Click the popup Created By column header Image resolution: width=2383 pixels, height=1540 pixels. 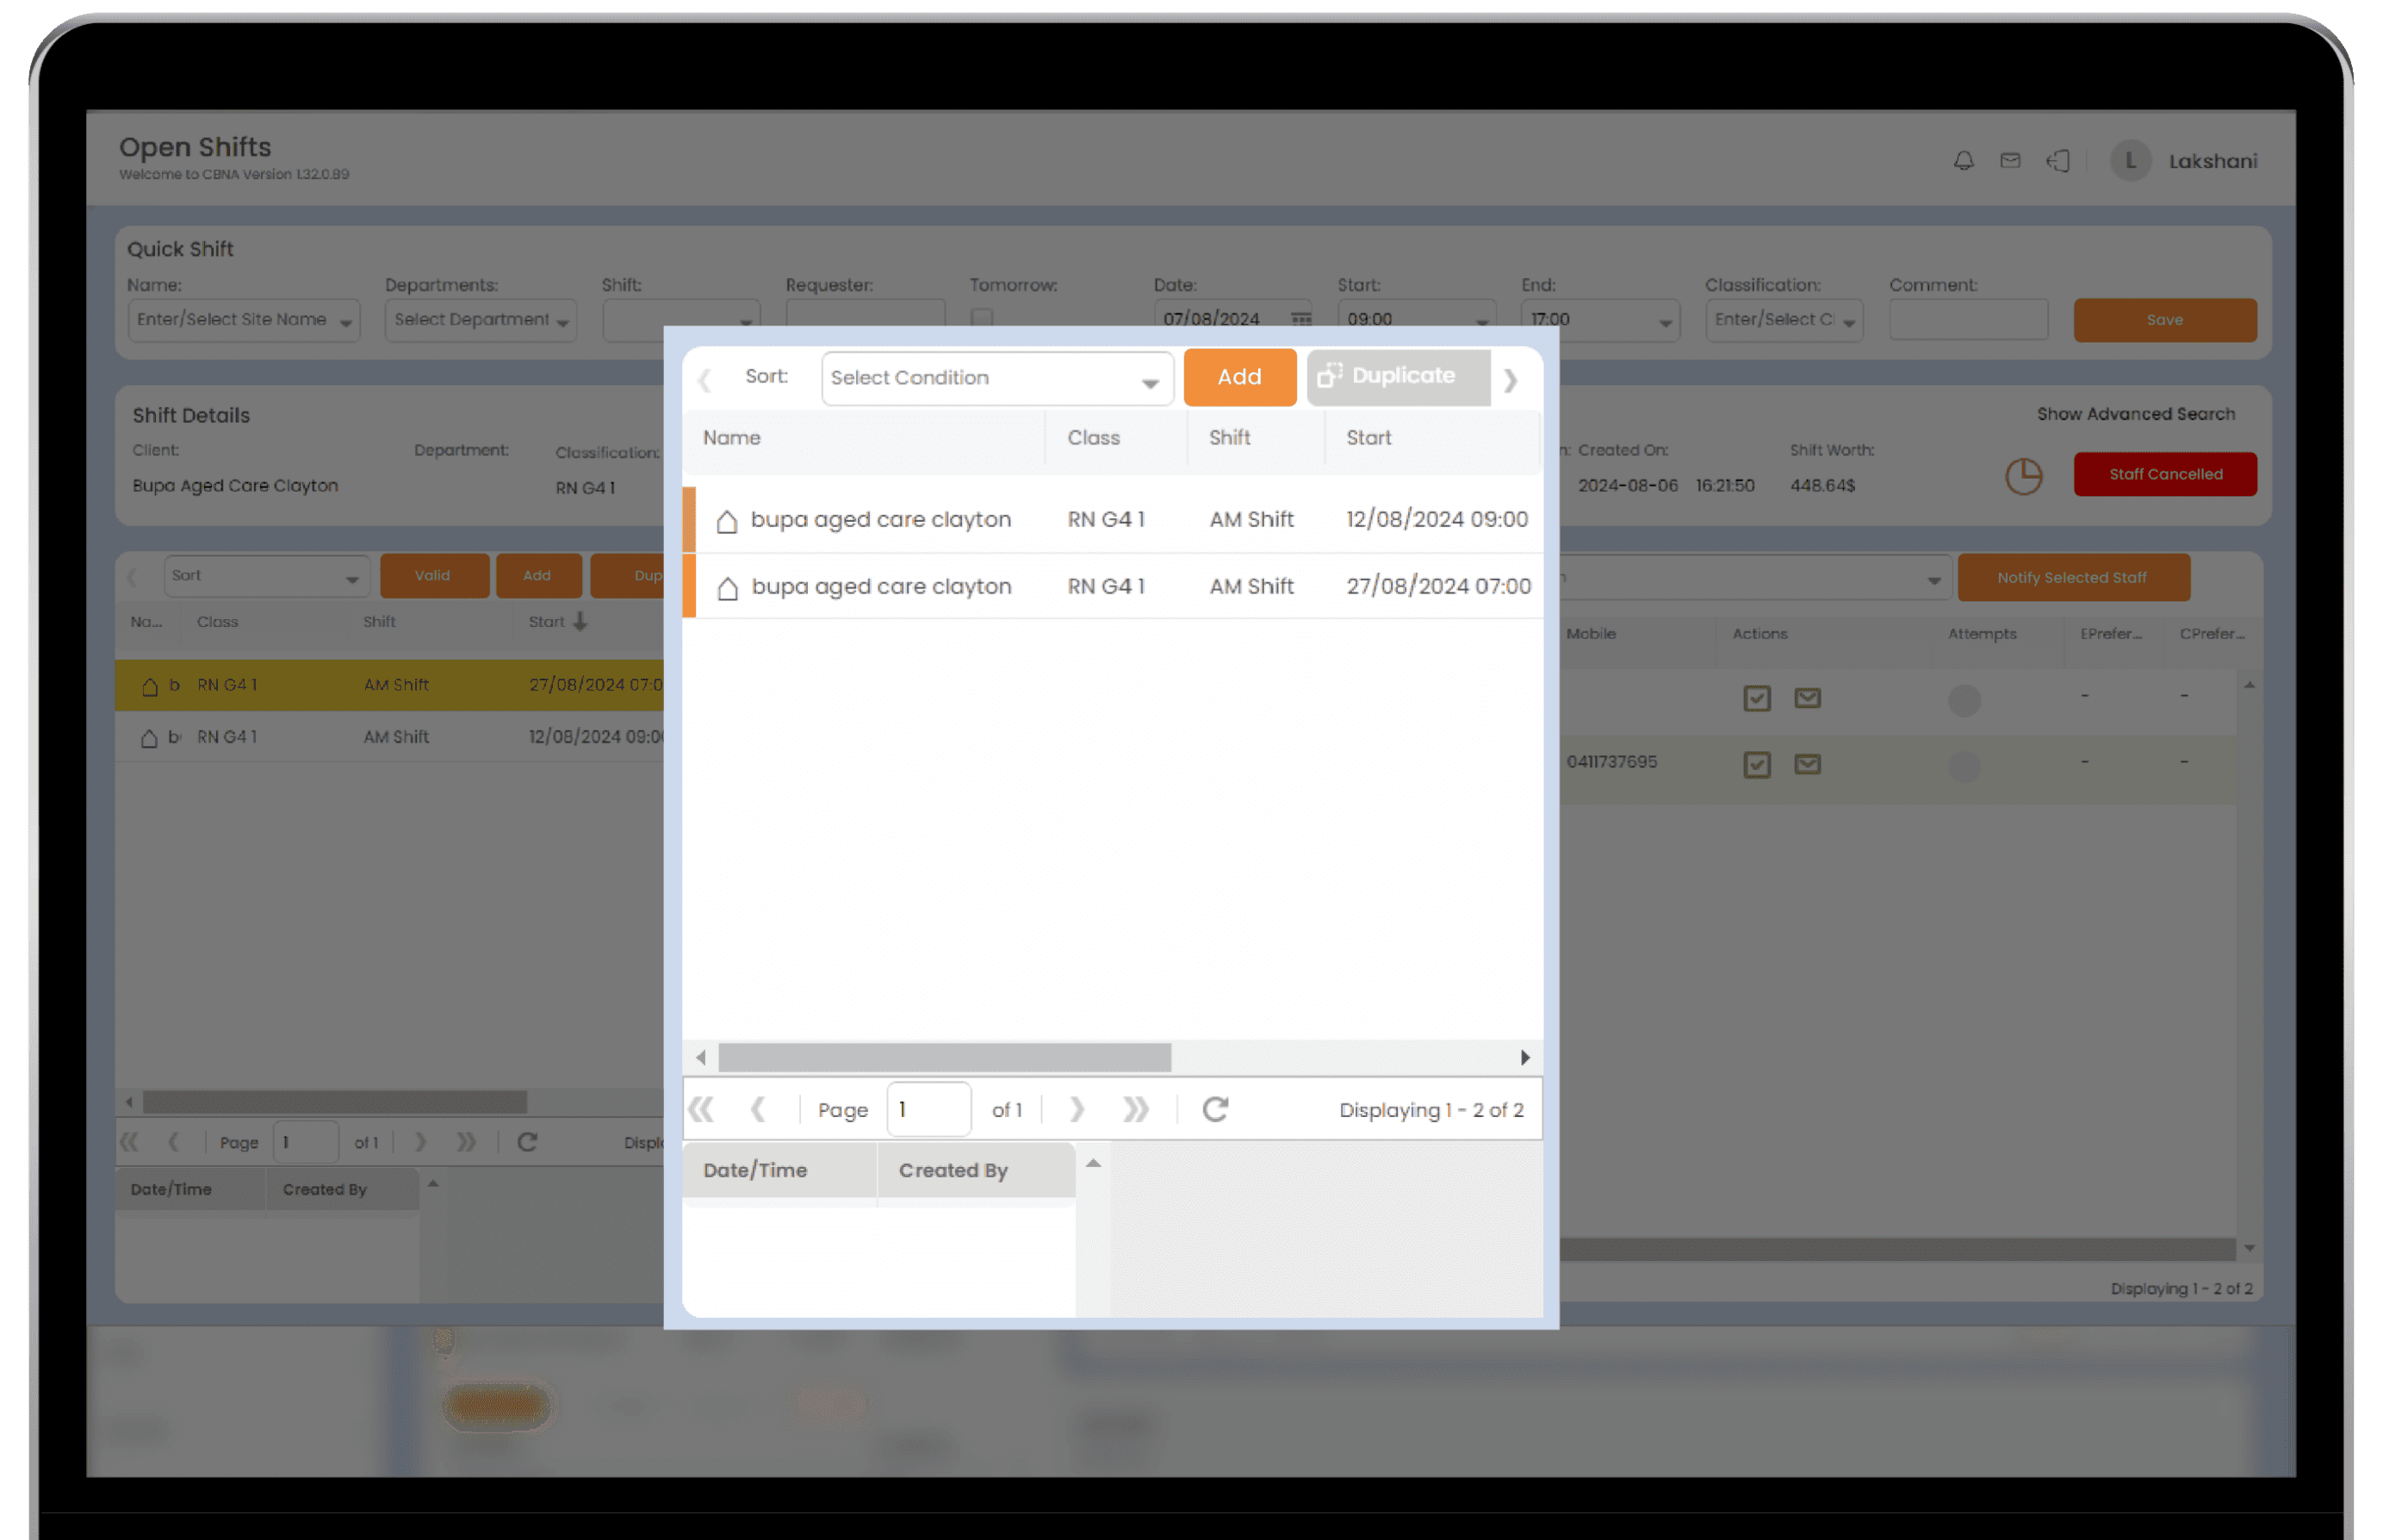tap(976, 1170)
